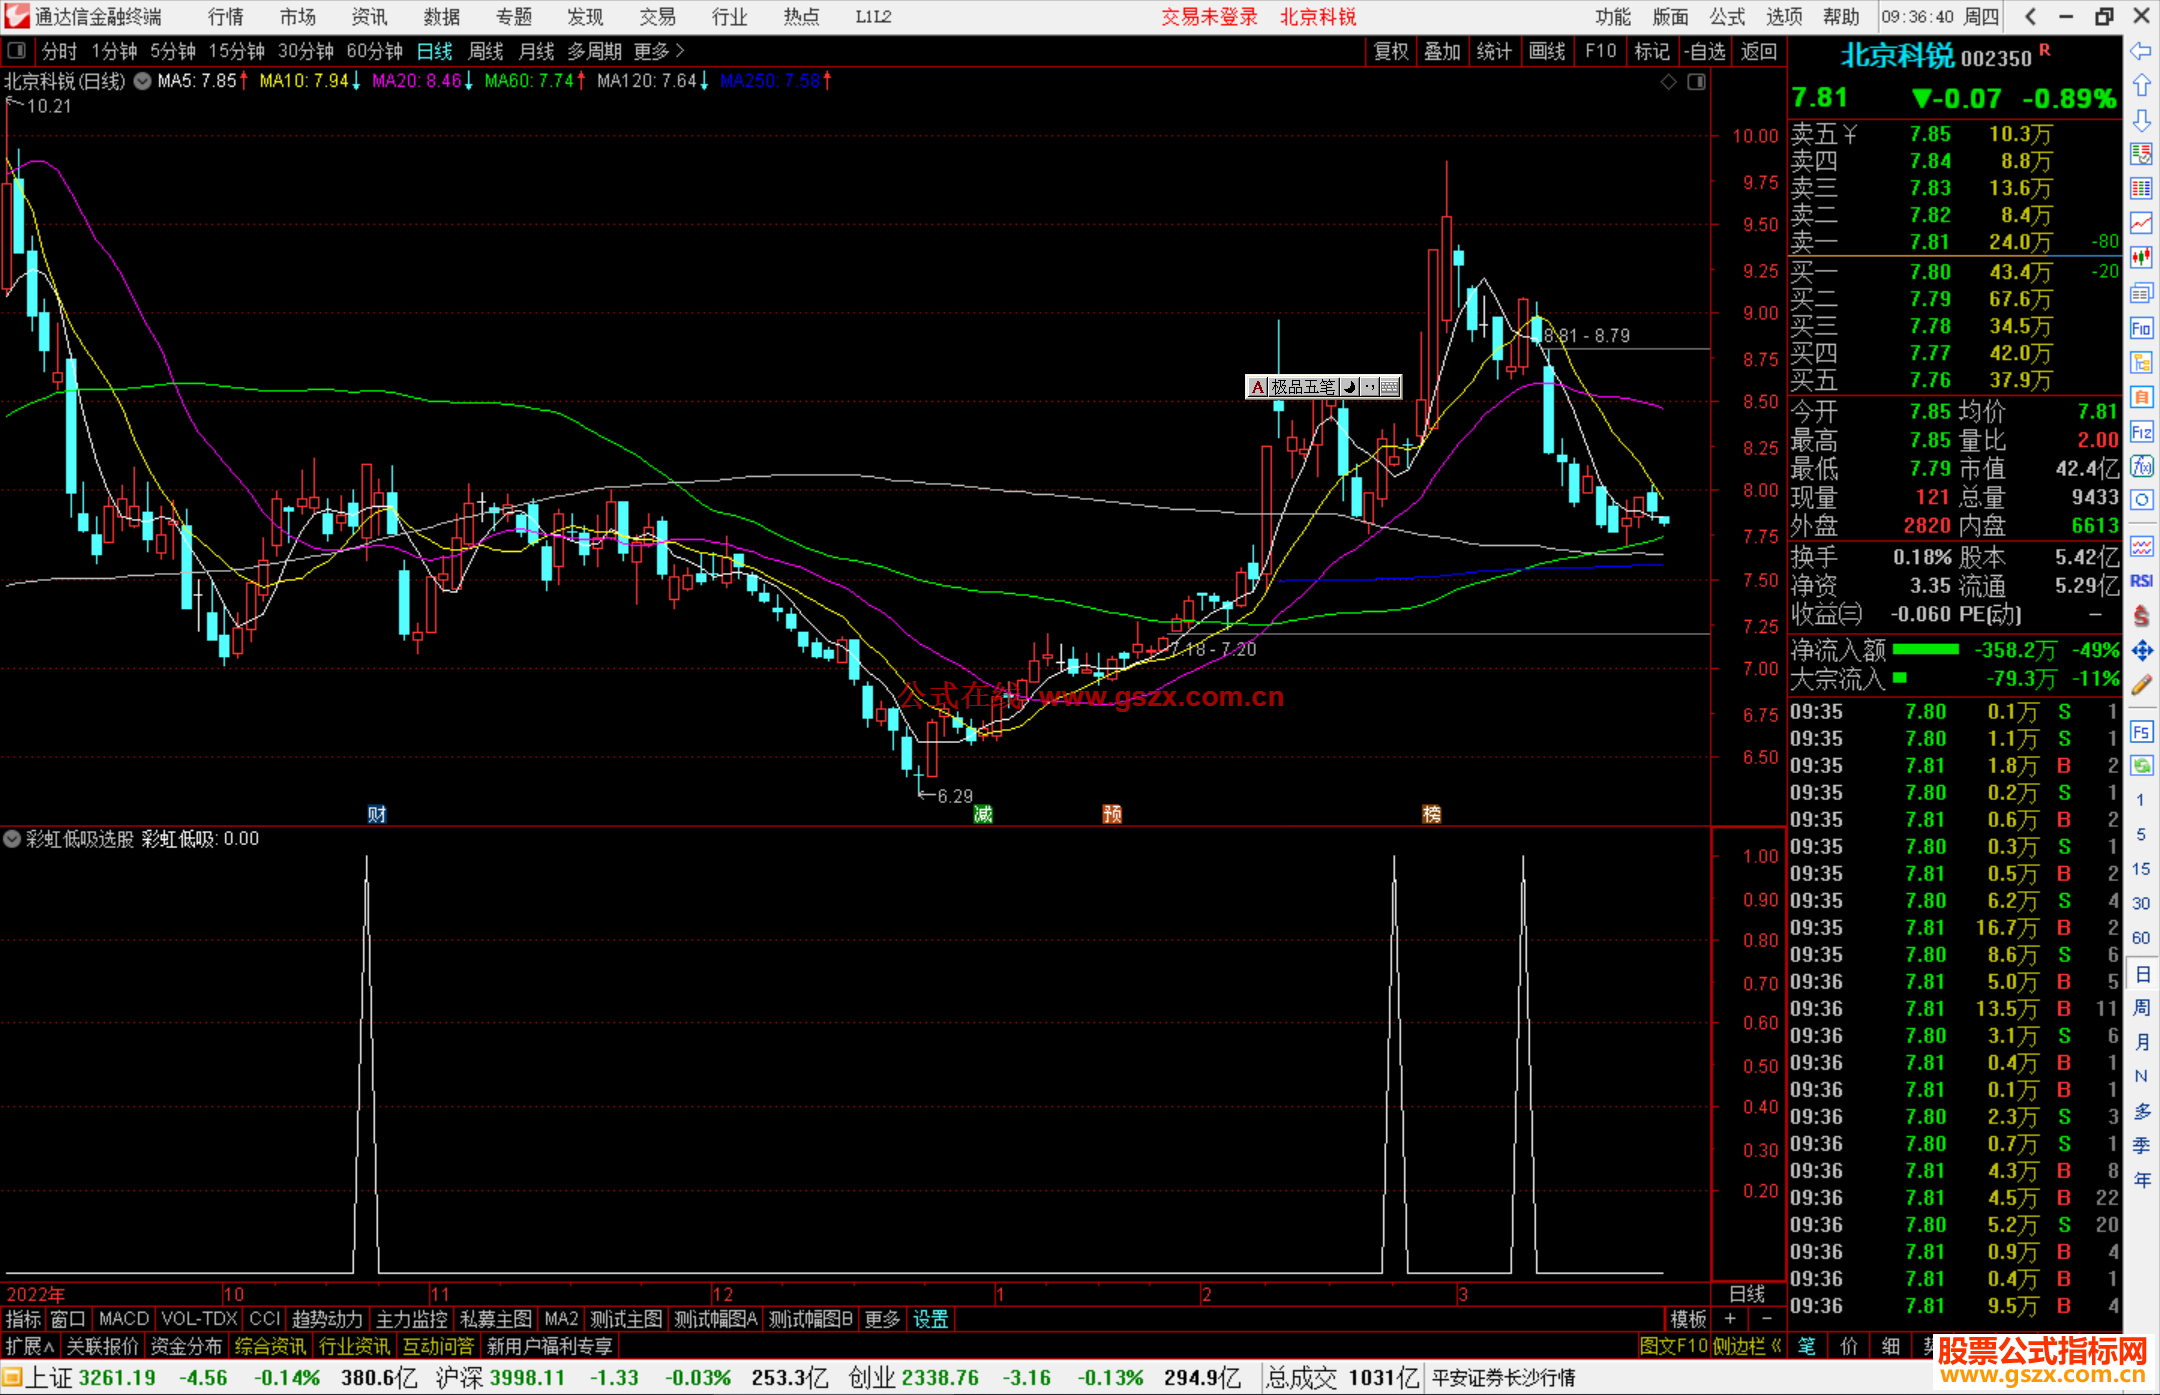2160x1395 pixels.
Task: Click the f(x) formula icon in sidebar
Action: click(2141, 466)
